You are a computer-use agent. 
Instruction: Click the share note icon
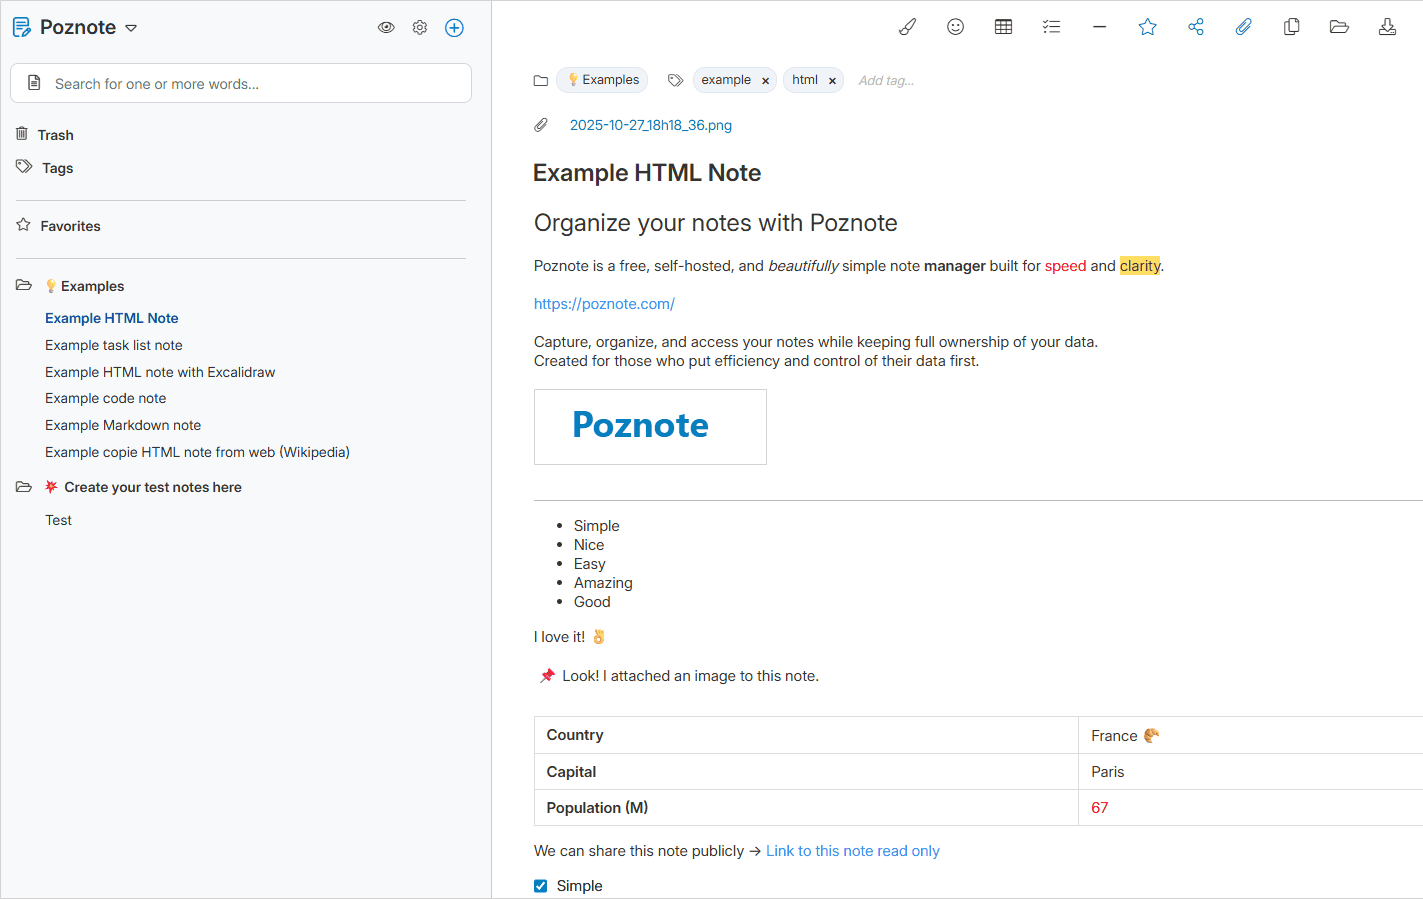pyautogui.click(x=1195, y=27)
